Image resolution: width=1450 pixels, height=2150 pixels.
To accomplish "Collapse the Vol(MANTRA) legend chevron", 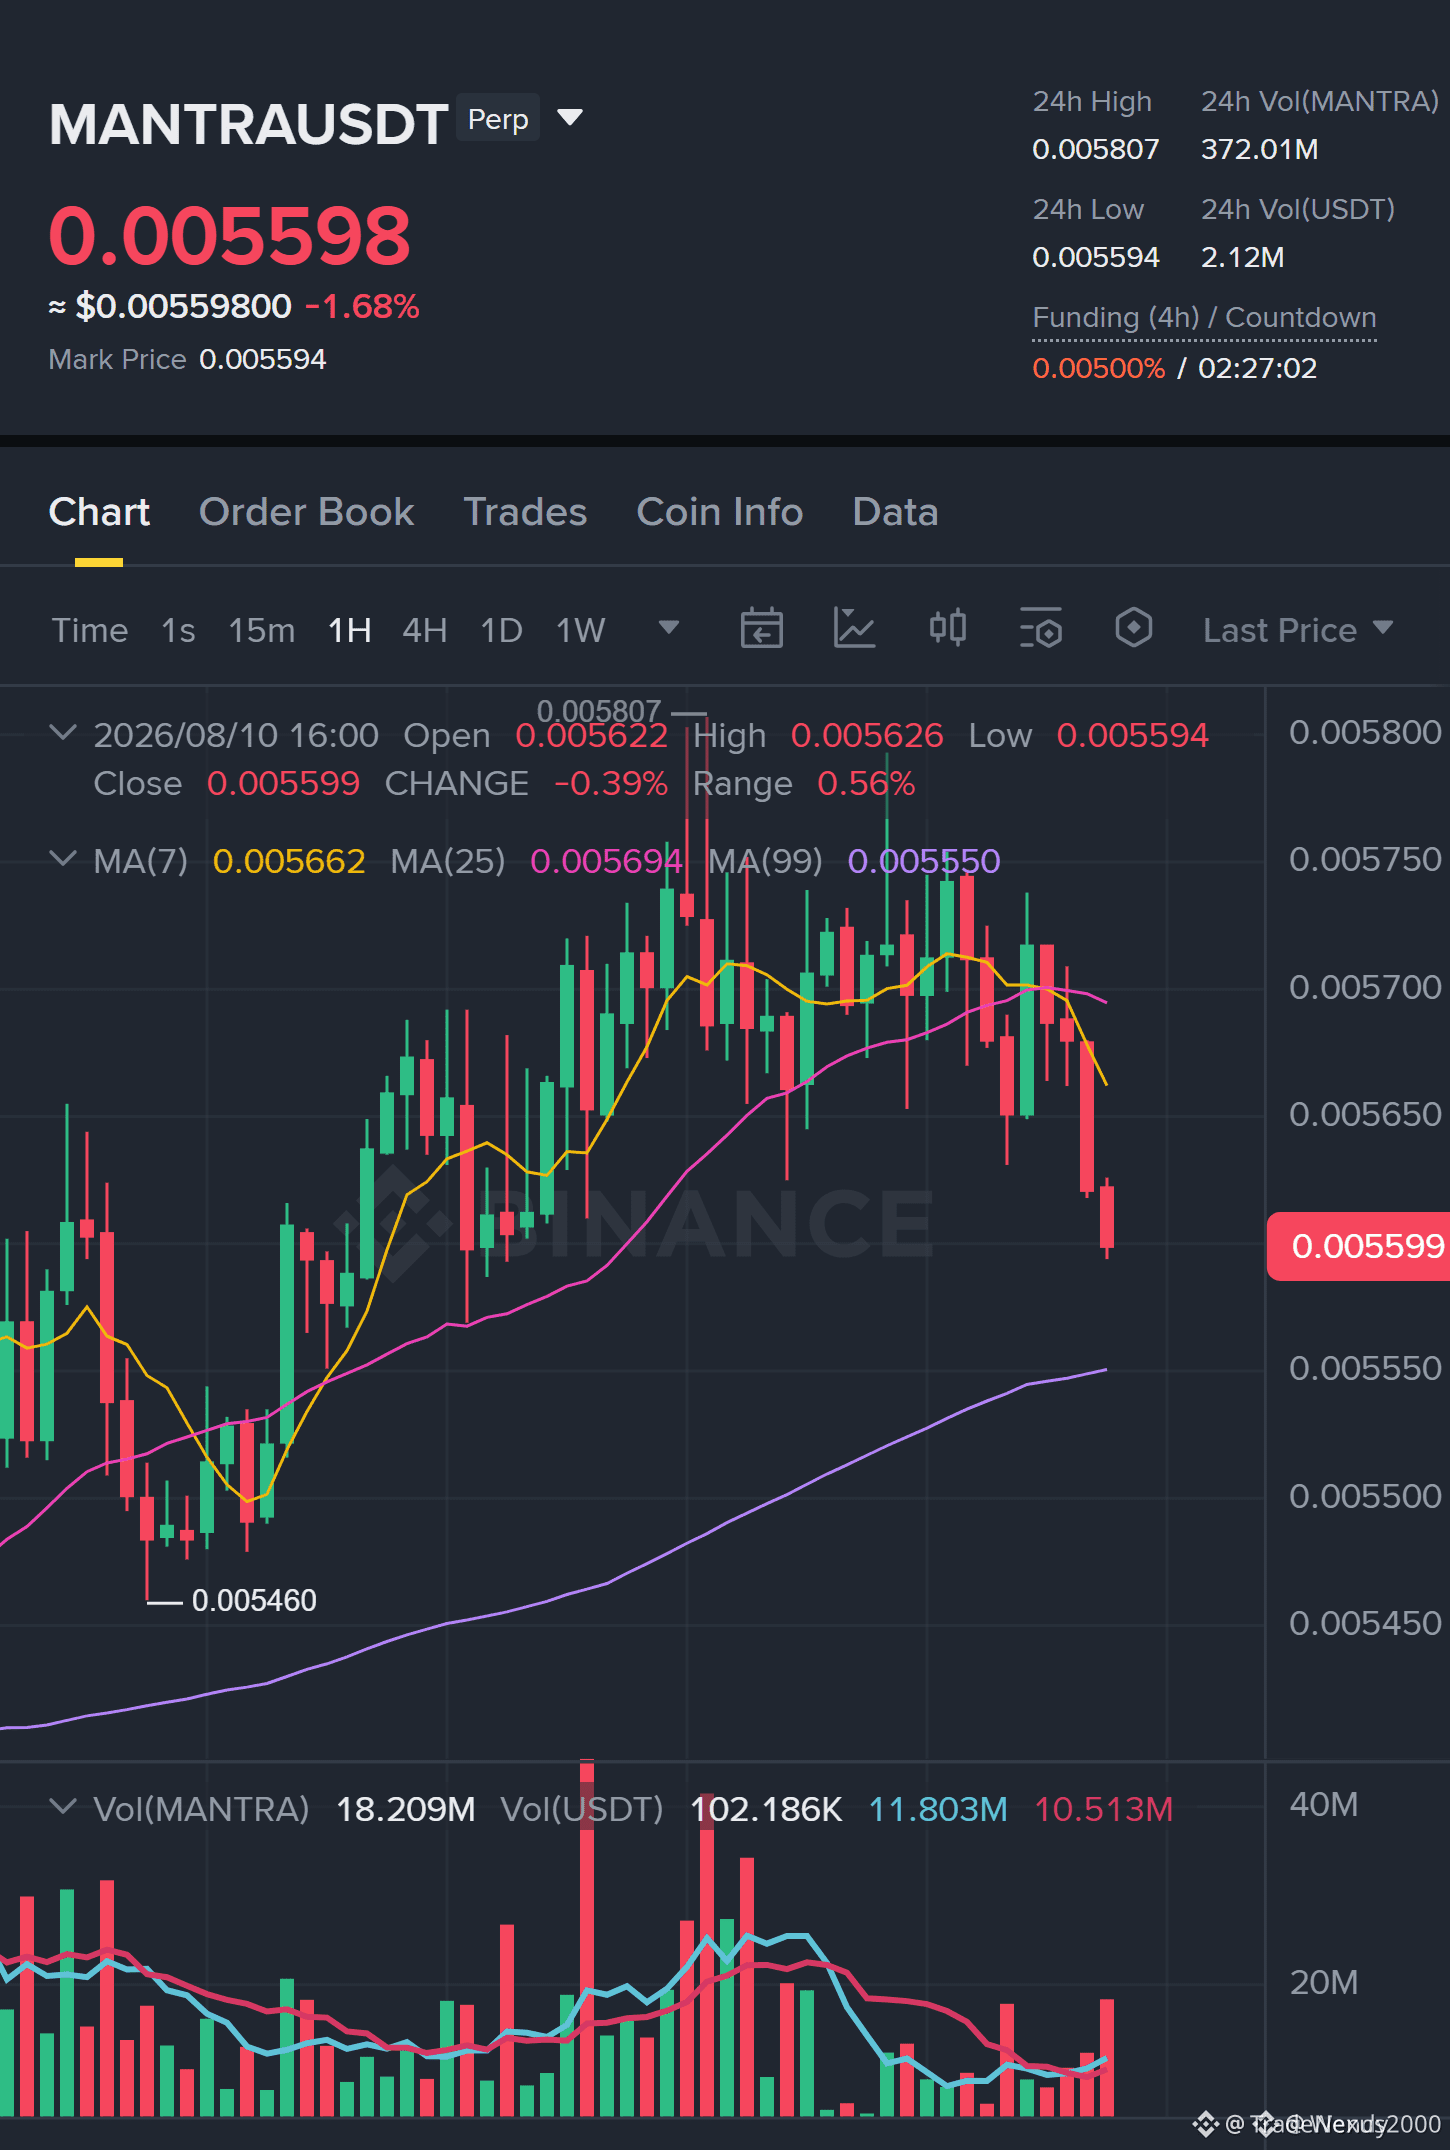I will click(63, 1807).
